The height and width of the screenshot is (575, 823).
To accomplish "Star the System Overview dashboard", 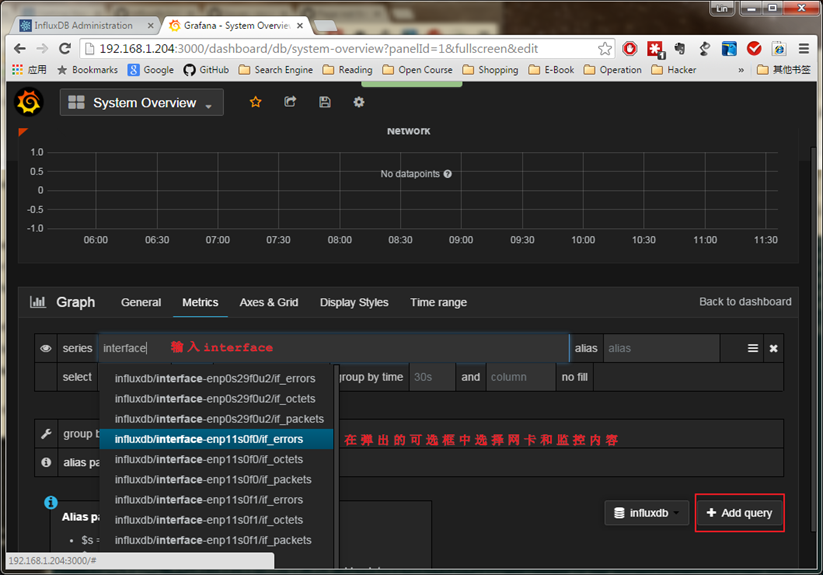I will coord(255,102).
